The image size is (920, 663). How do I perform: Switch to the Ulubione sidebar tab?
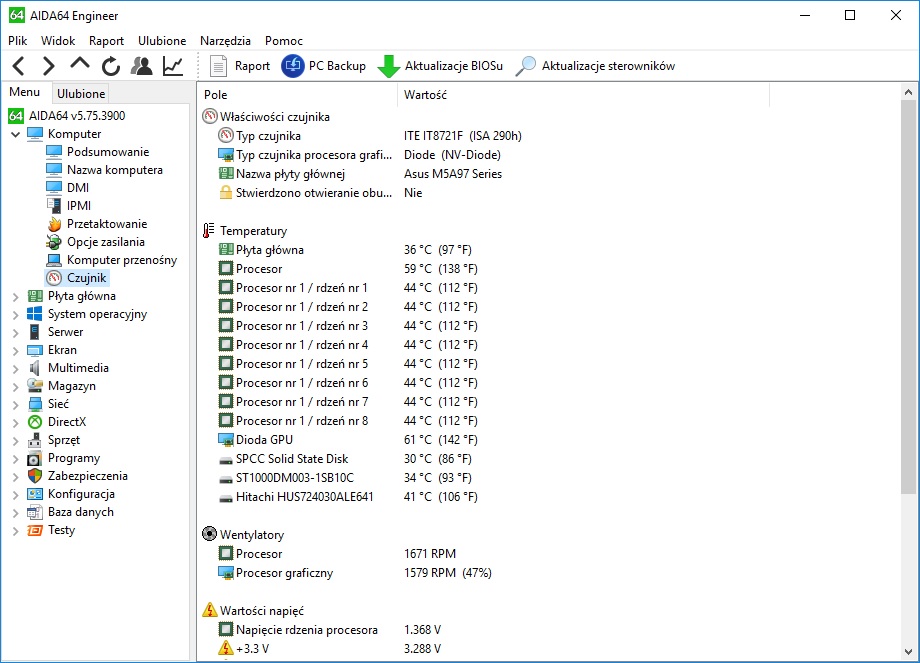pyautogui.click(x=81, y=94)
